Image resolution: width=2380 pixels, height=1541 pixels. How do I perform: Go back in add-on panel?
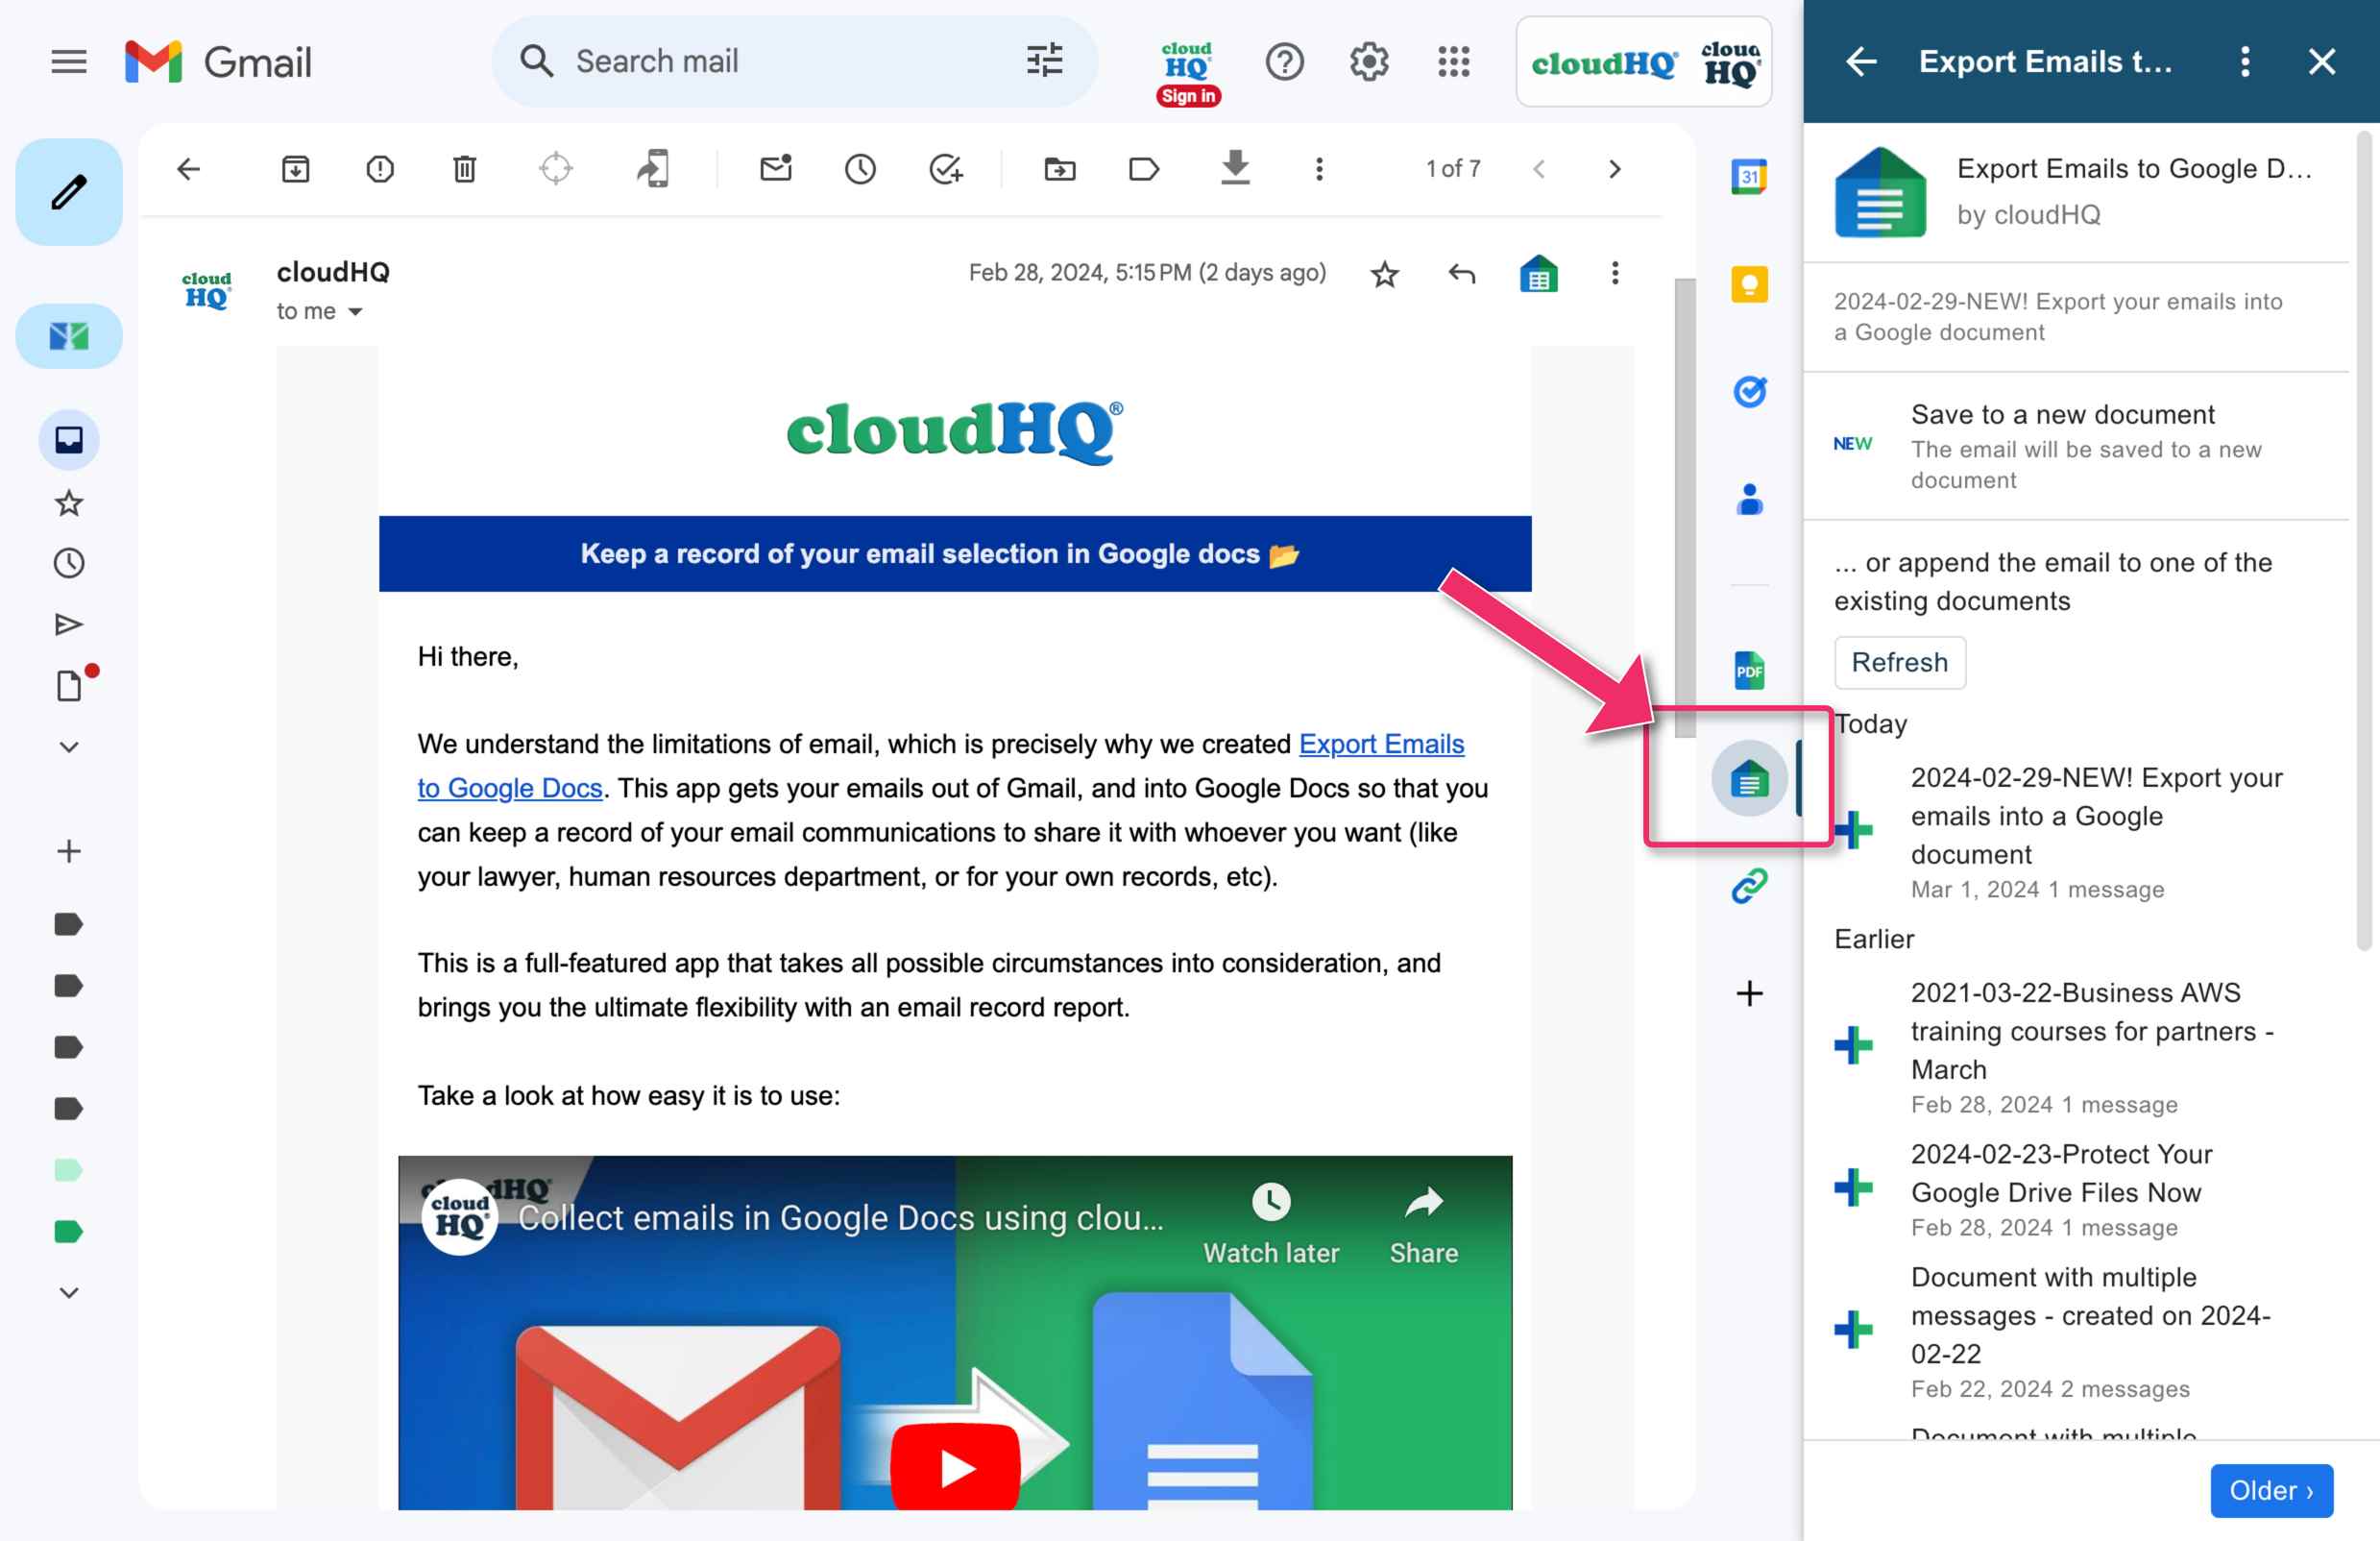tap(1860, 62)
